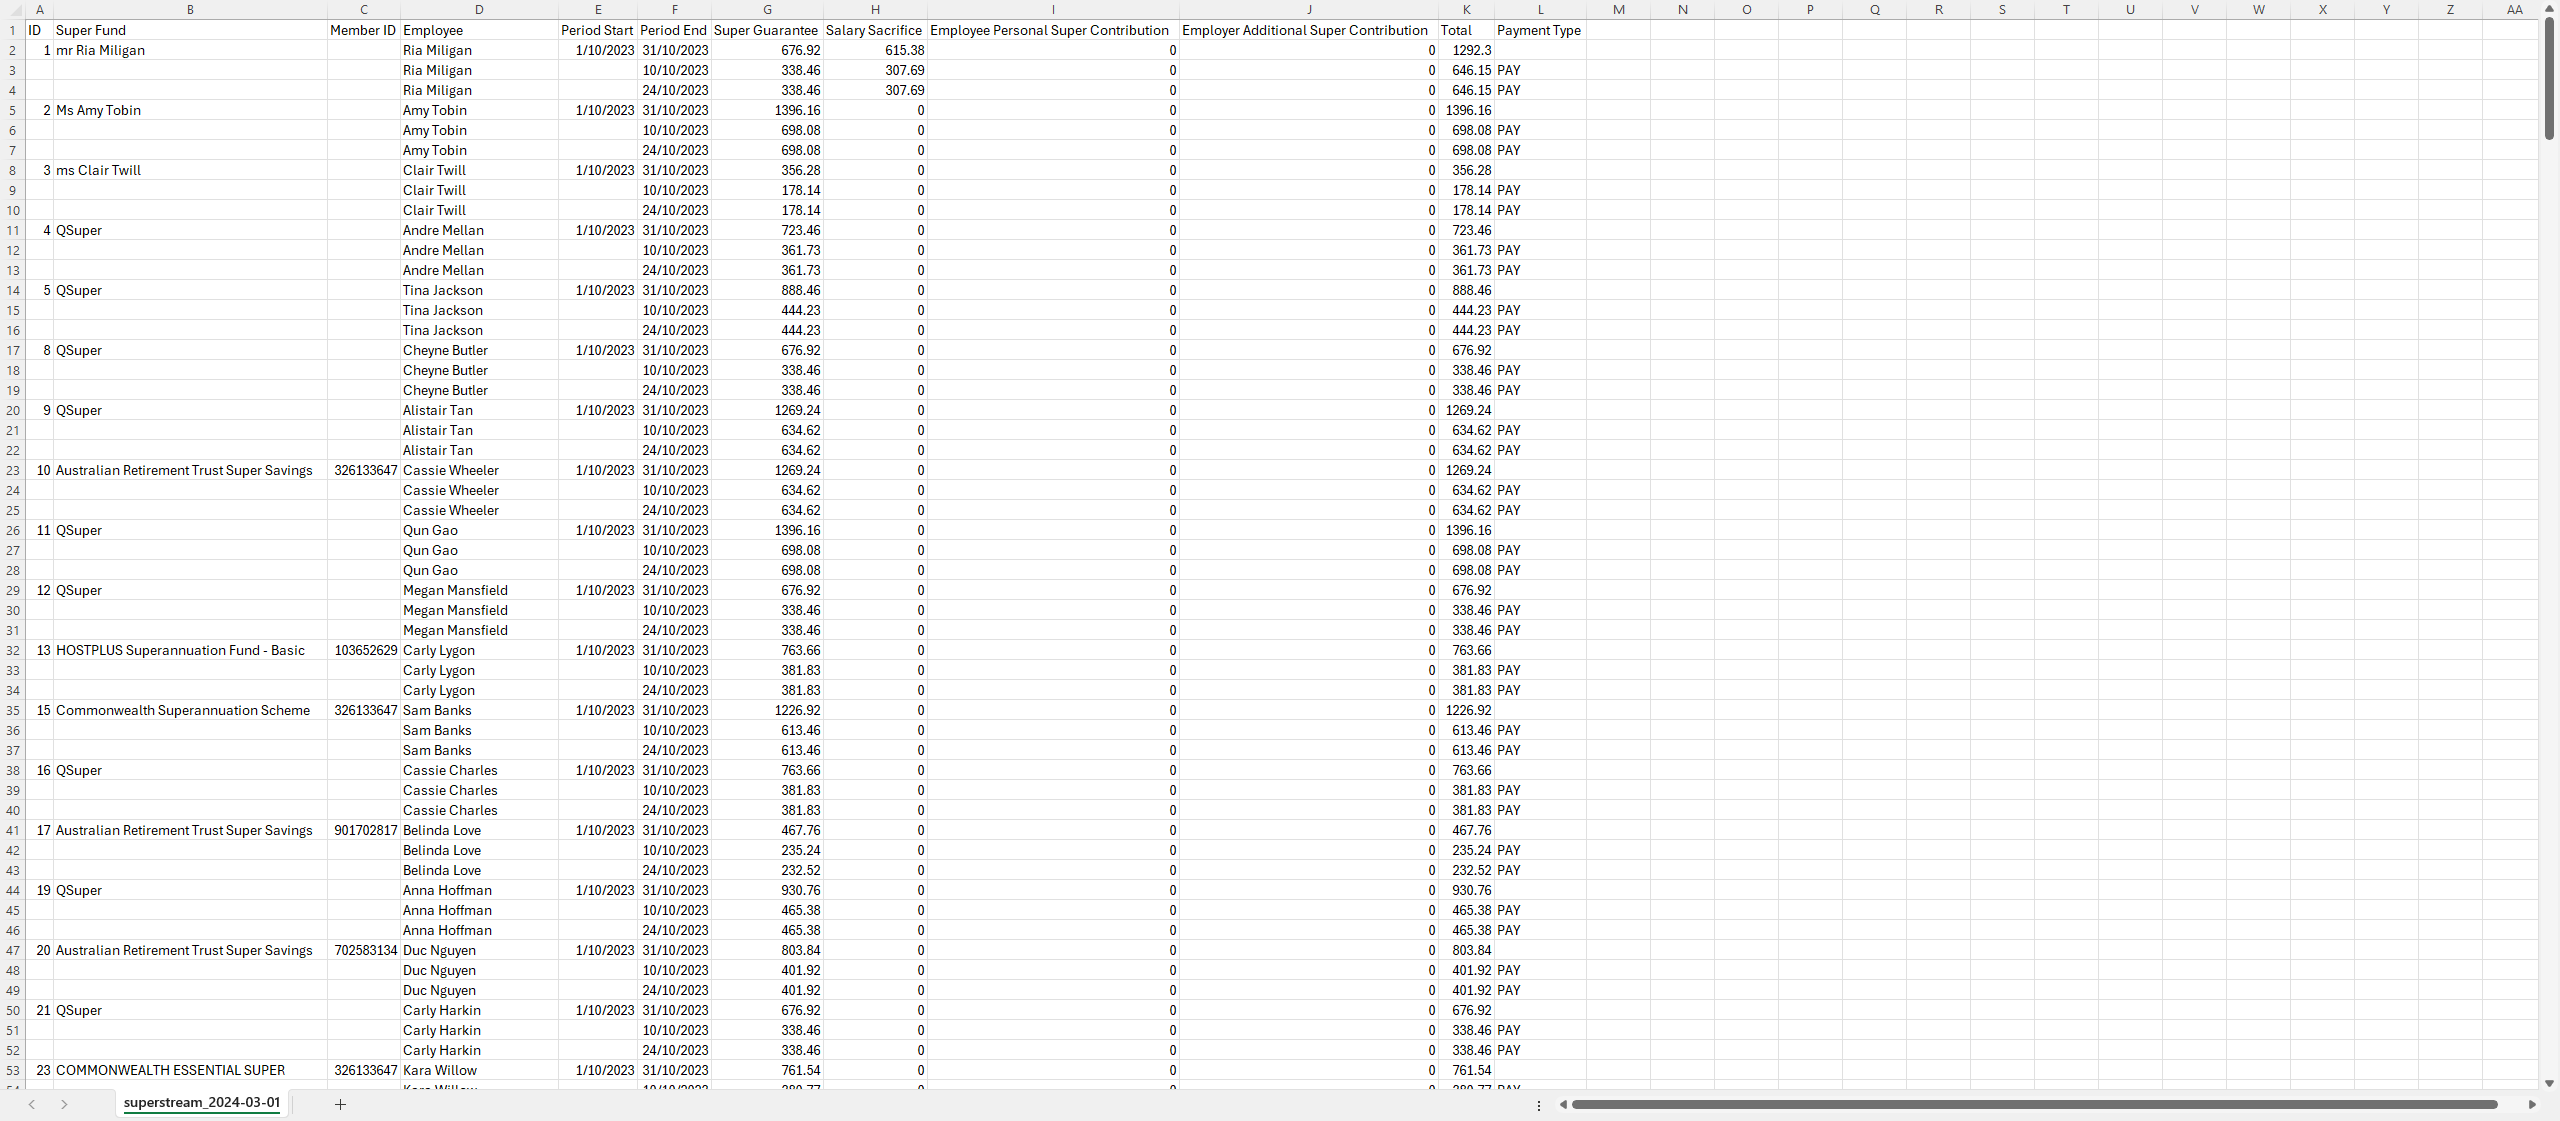Click vertical scrollbar up arrow
Image resolution: width=2560 pixels, height=1121 pixels.
tap(2549, 8)
